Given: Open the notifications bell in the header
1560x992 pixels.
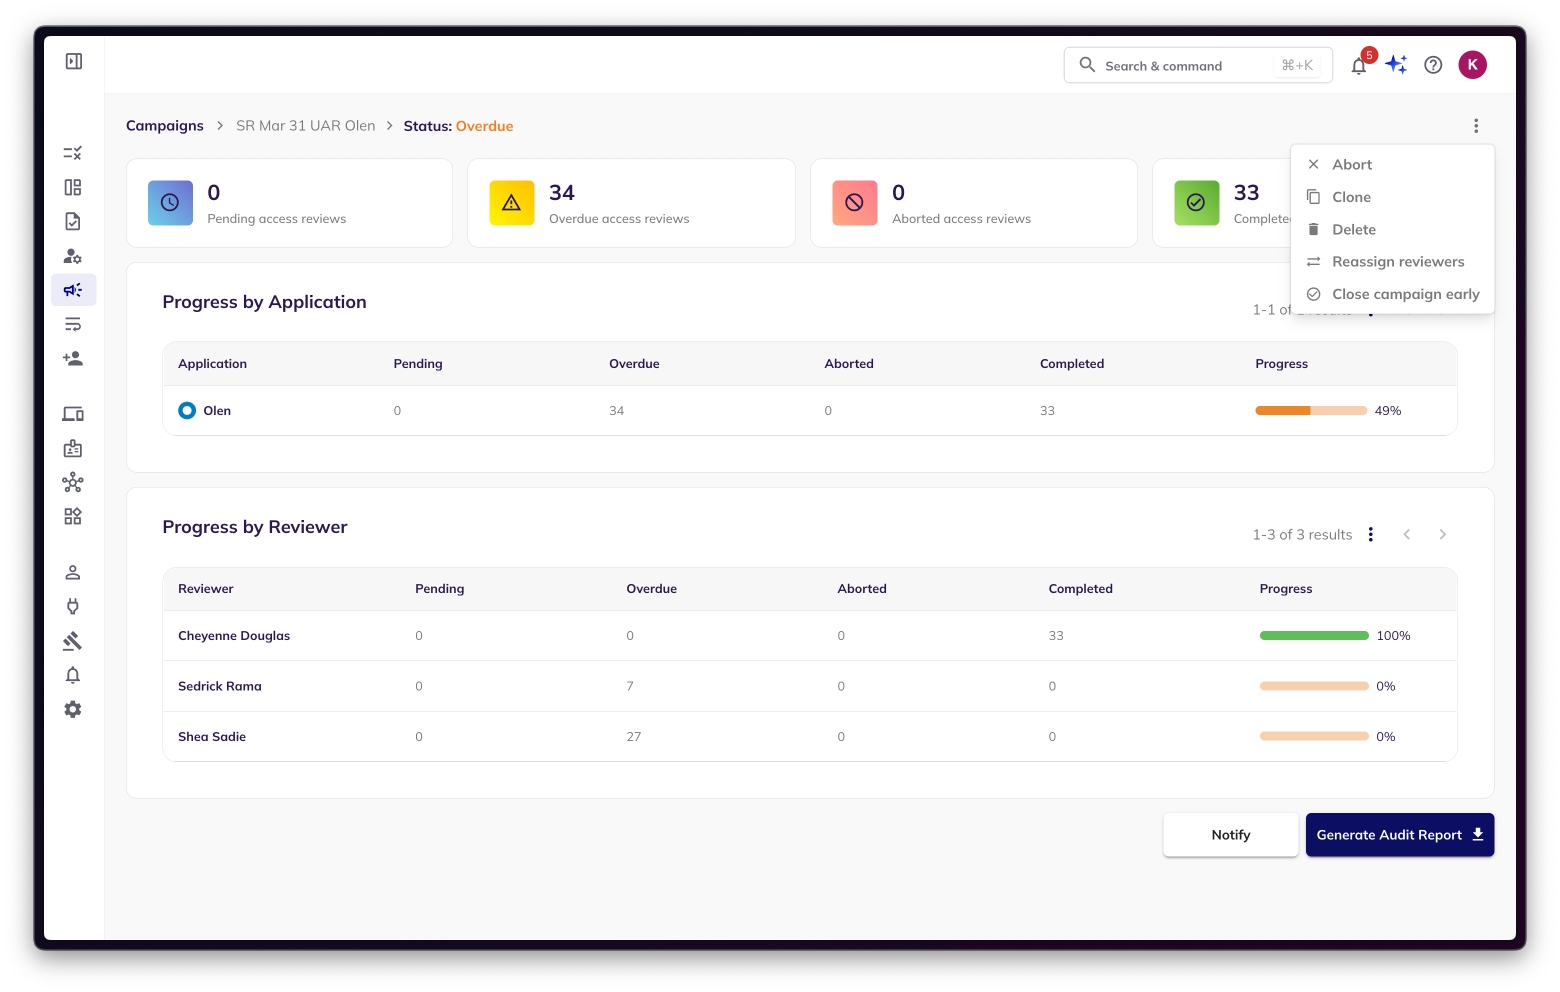Looking at the screenshot, I should tap(1358, 66).
